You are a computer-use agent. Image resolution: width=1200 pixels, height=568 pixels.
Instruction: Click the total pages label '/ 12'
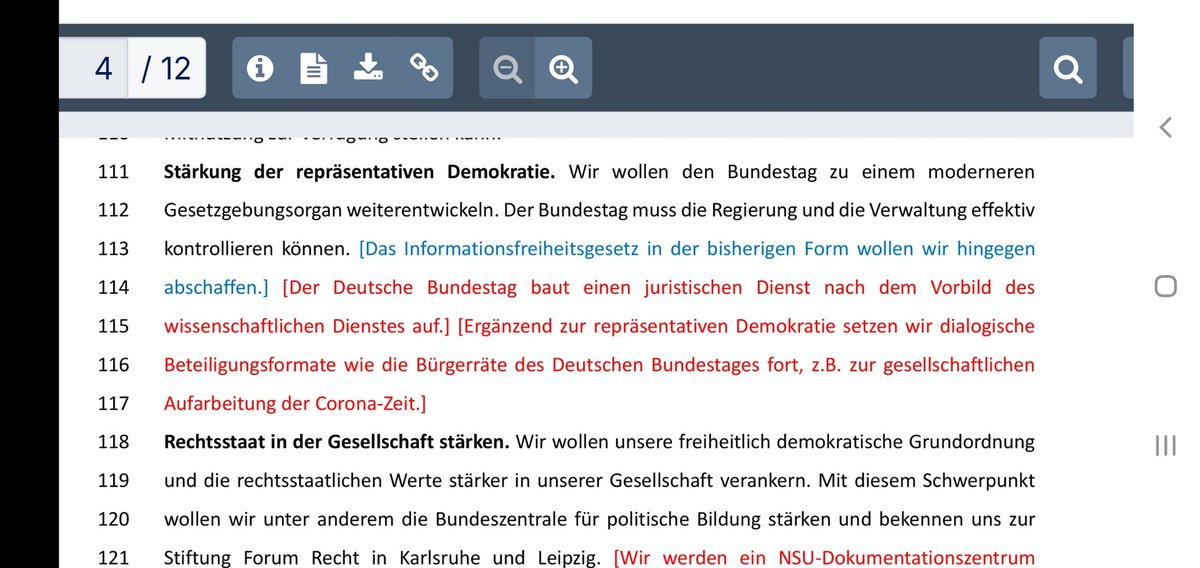(166, 68)
